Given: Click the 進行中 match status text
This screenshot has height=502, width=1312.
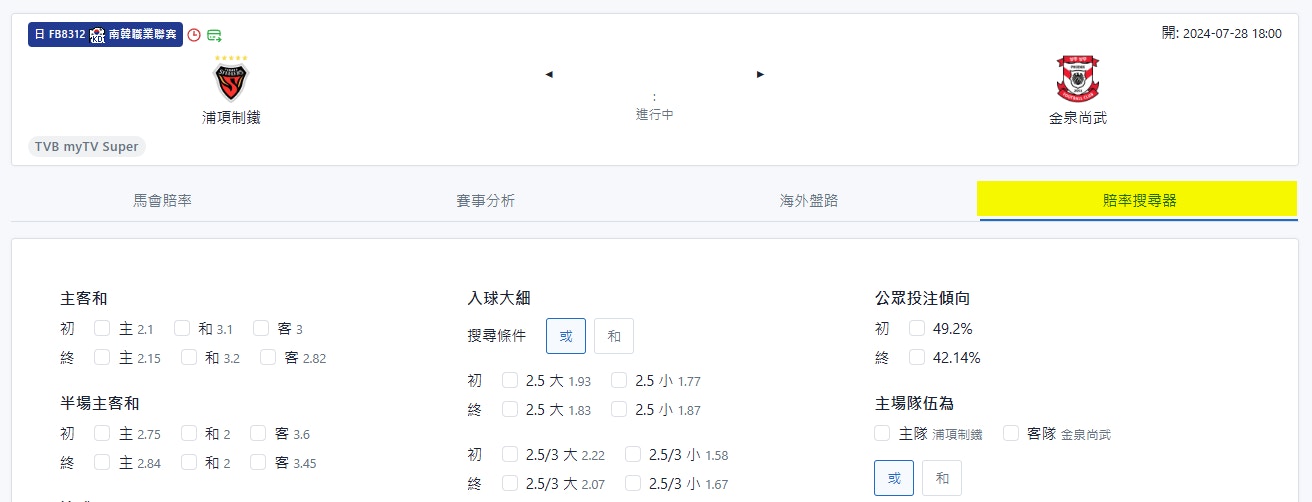Looking at the screenshot, I should pyautogui.click(x=655, y=115).
